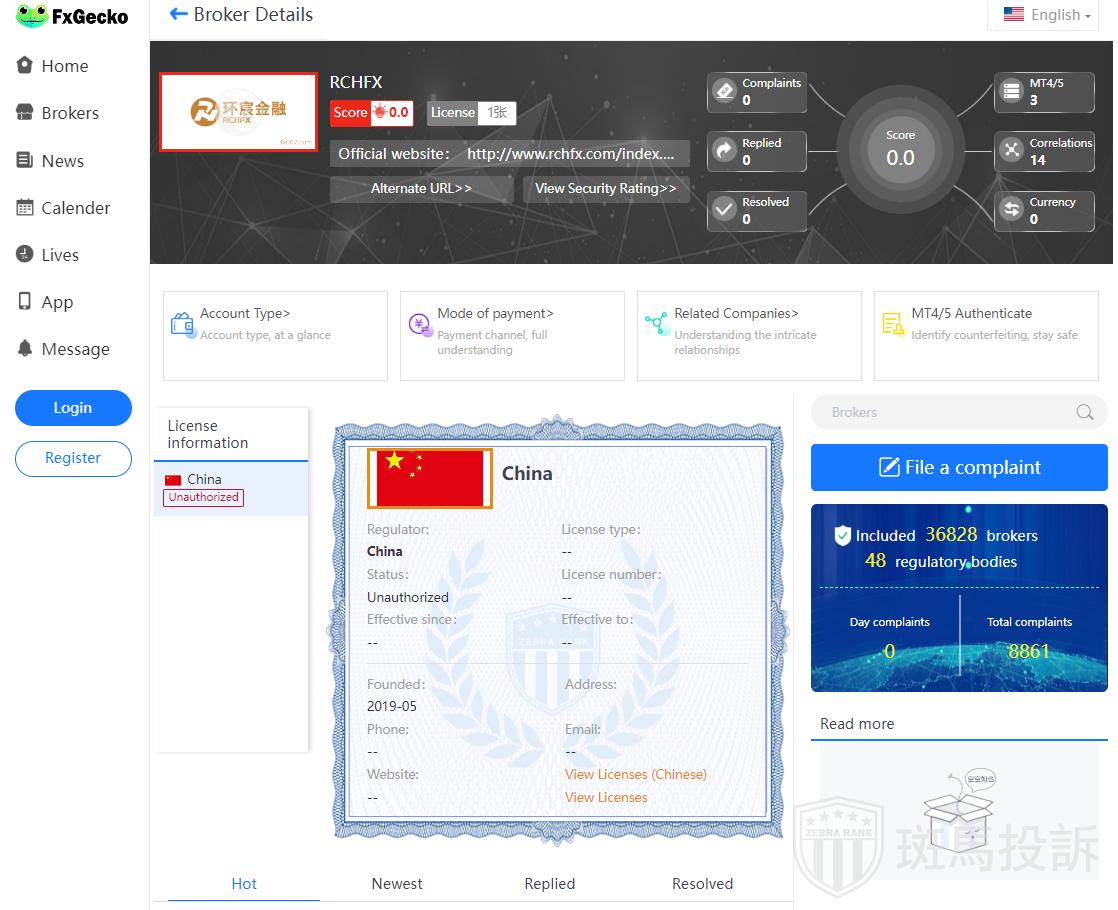The width and height of the screenshot is (1118, 910).
Task: Click the Account Type wallet icon
Action: (183, 323)
